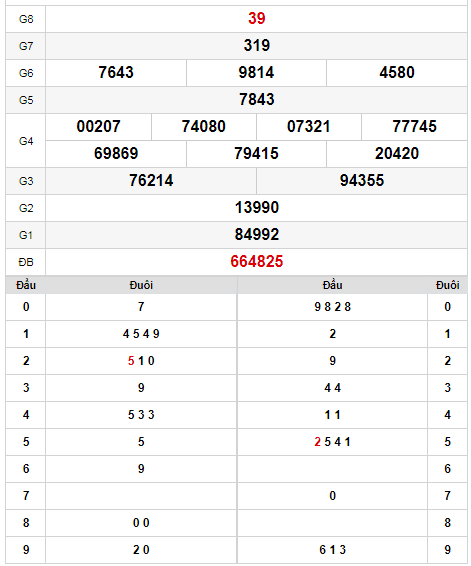Select G4 number 00207
Image resolution: width=471 pixels, height=566 pixels.
tap(98, 127)
